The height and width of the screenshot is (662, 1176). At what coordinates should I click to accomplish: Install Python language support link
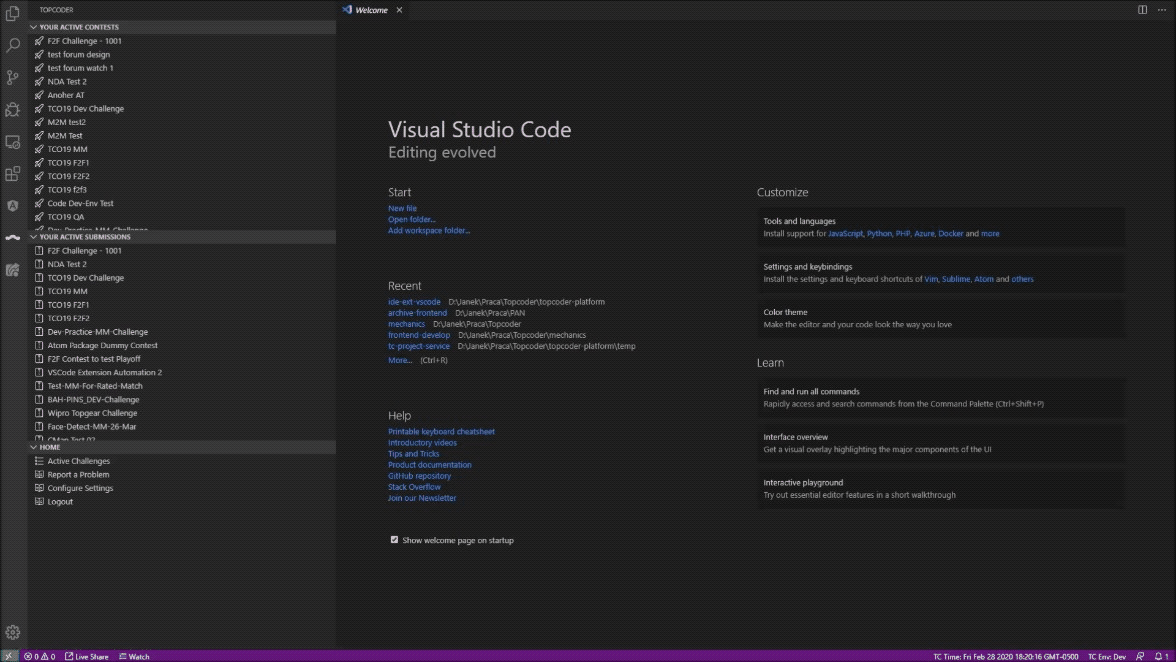point(879,234)
